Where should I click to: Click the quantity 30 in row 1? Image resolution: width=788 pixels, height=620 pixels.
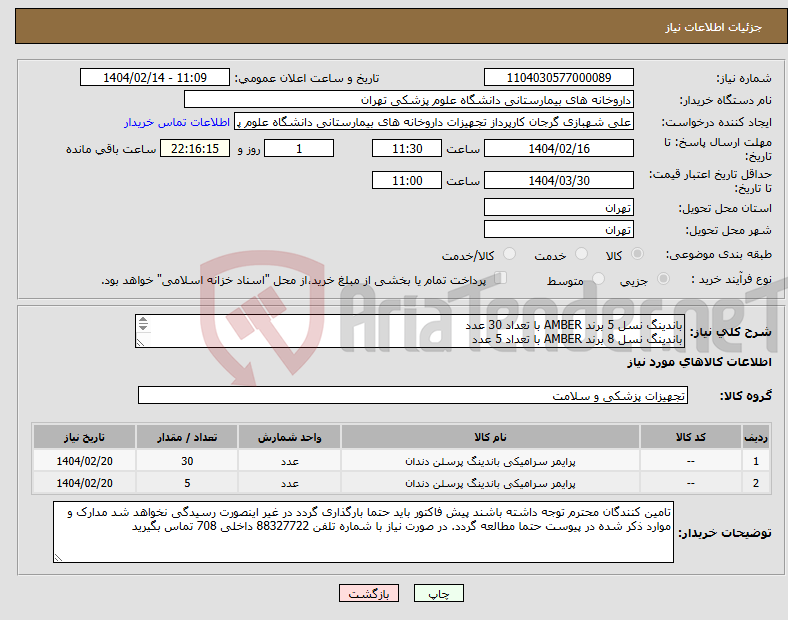click(187, 461)
